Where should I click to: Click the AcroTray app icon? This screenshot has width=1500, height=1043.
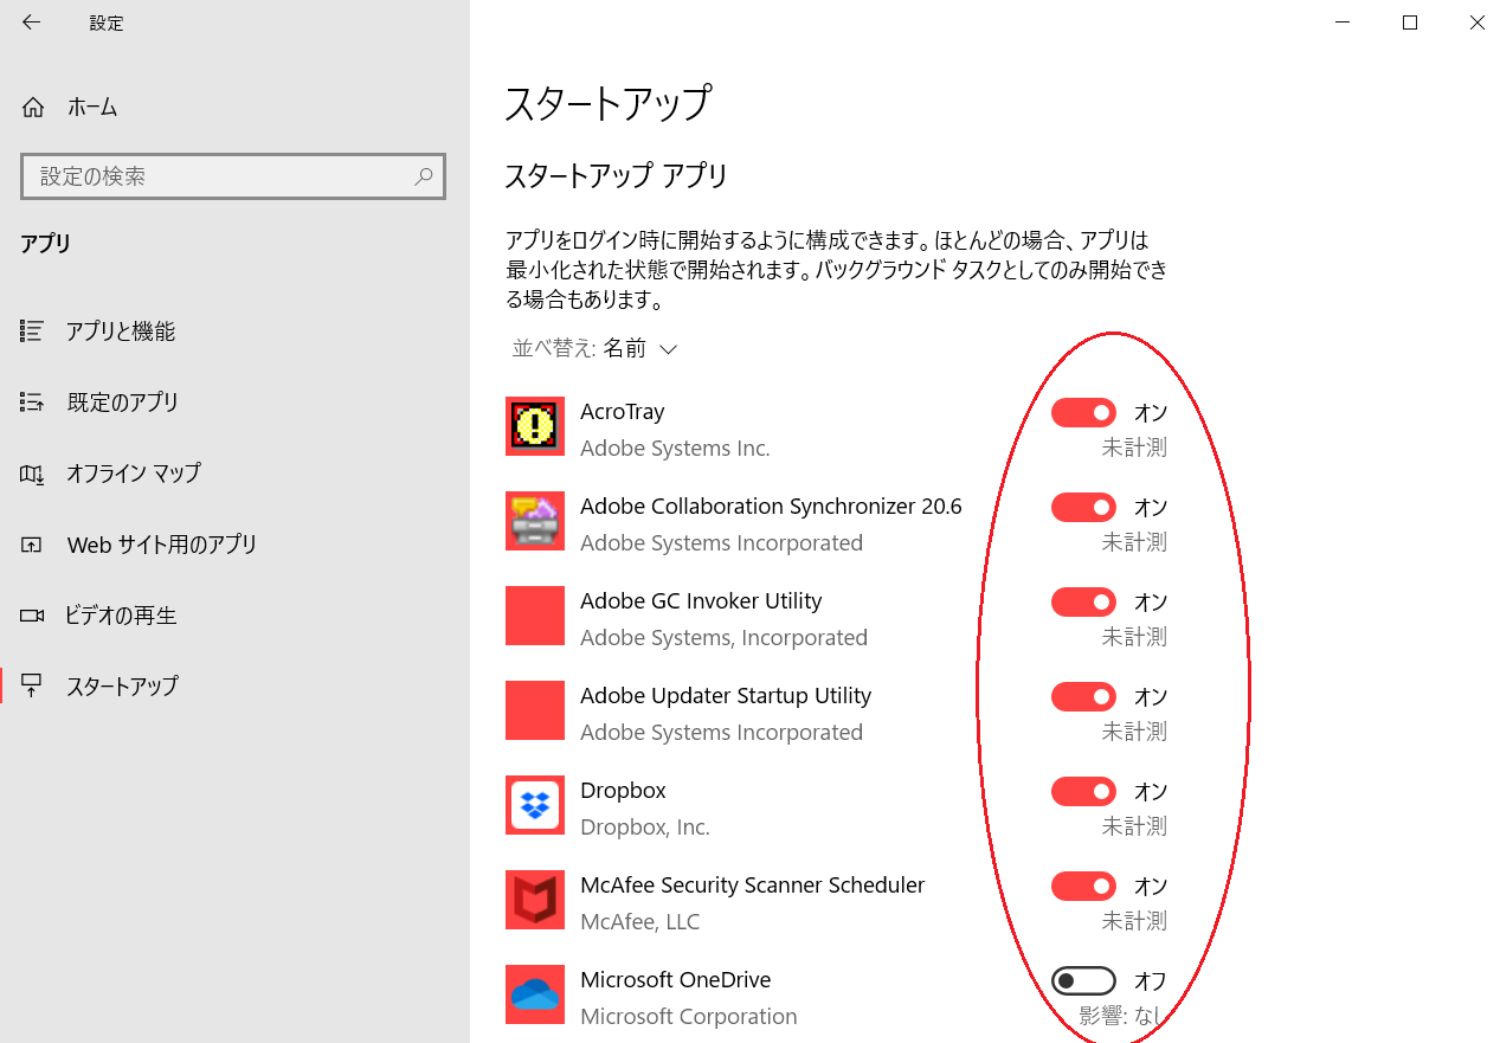tap(534, 427)
